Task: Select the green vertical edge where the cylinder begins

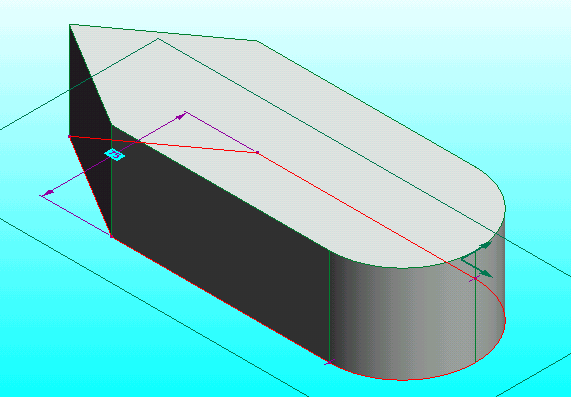Action: point(329,306)
